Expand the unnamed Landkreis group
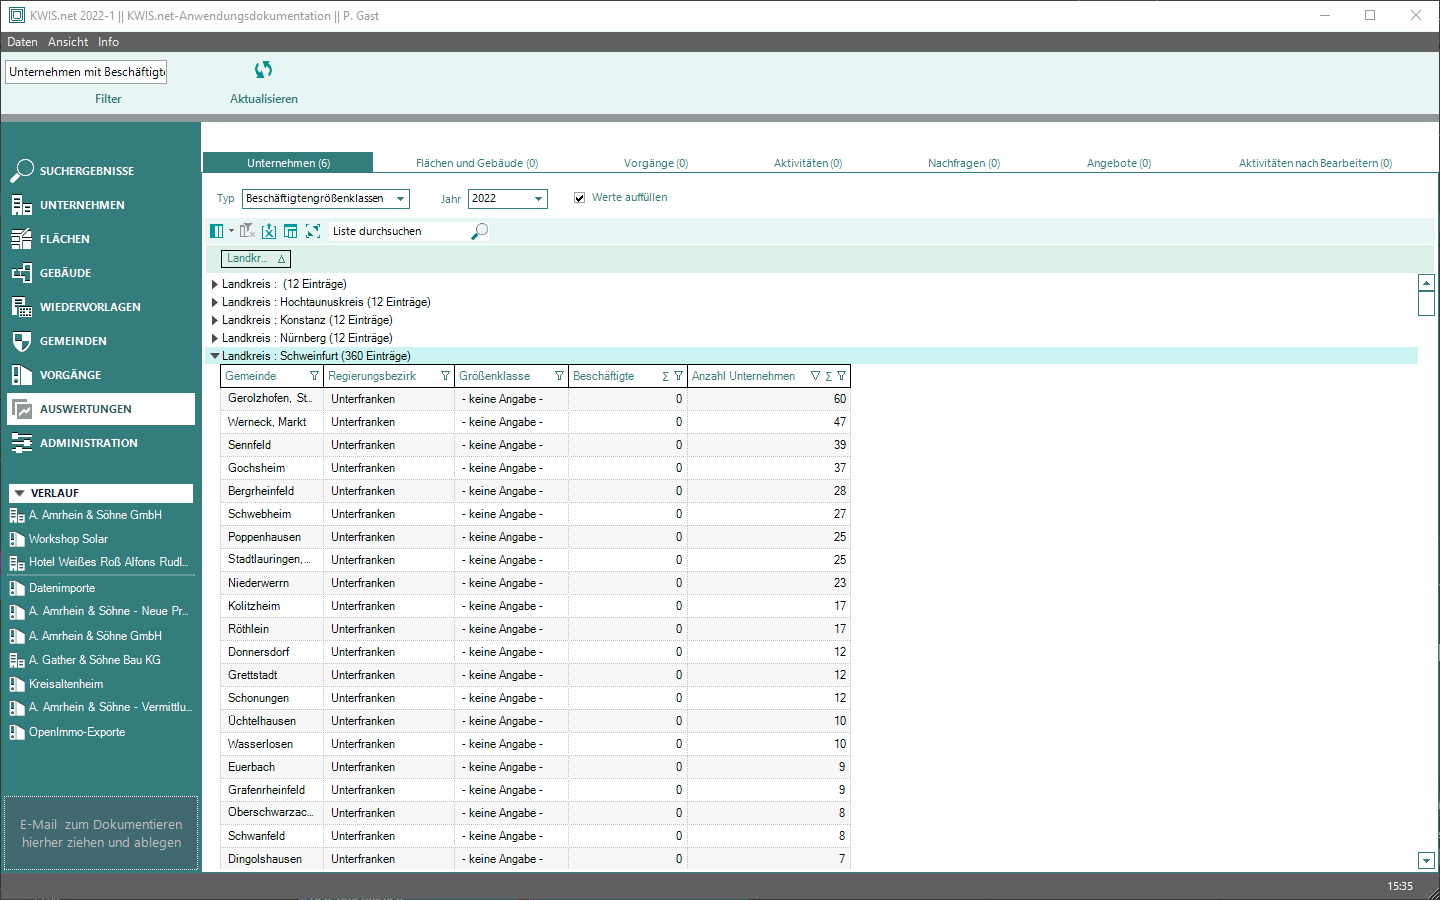 point(215,284)
